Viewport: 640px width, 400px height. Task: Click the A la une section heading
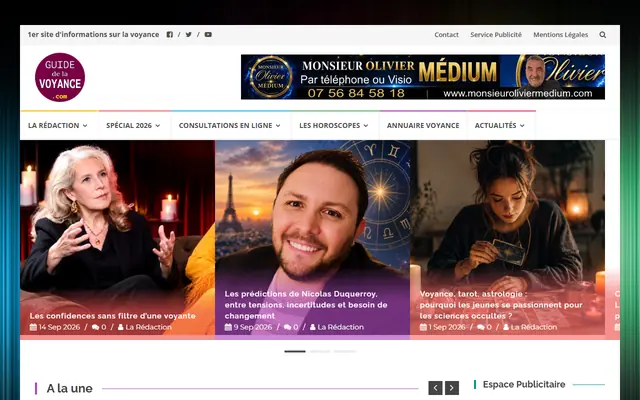pos(69,388)
